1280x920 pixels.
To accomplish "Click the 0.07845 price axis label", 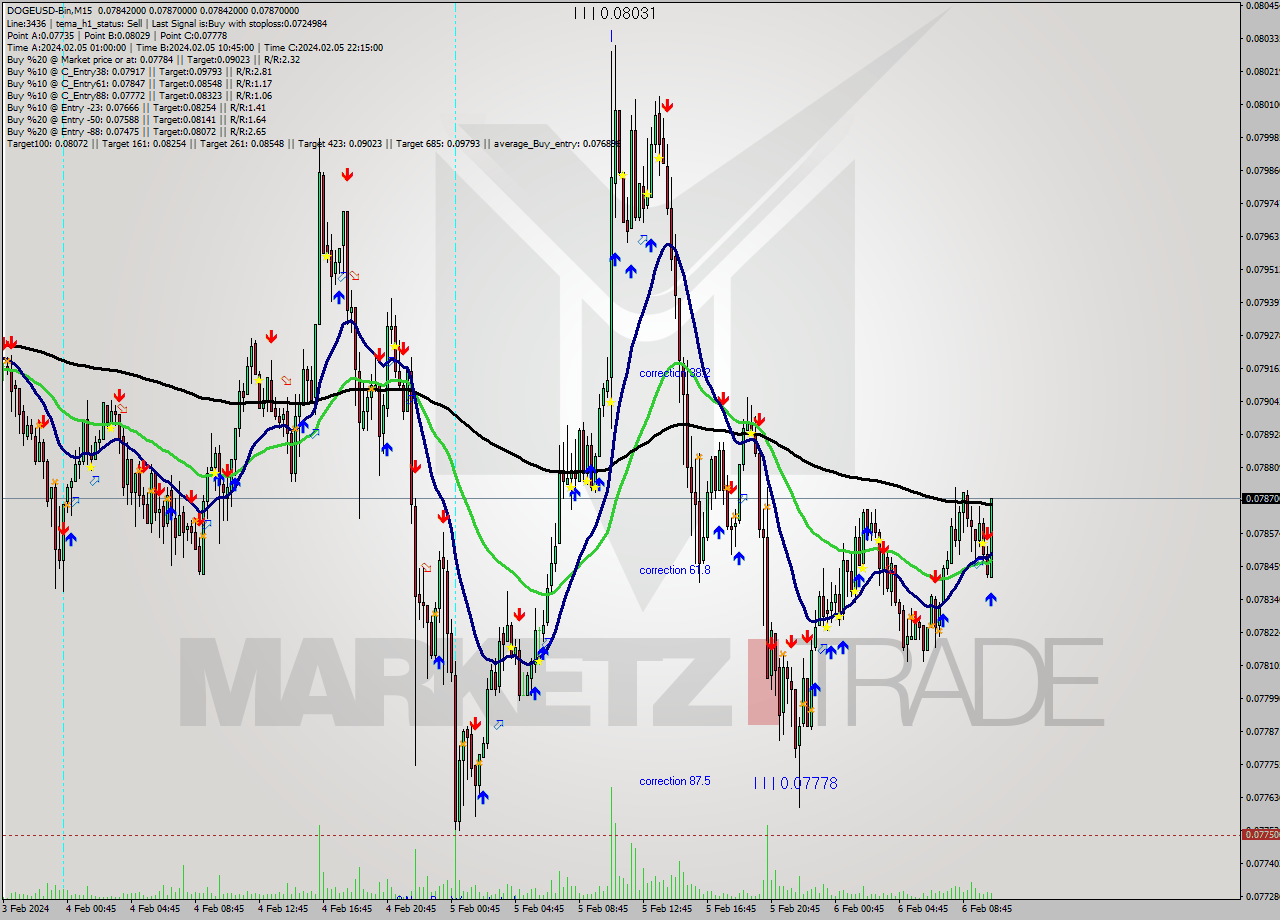I will pyautogui.click(x=1261, y=566).
